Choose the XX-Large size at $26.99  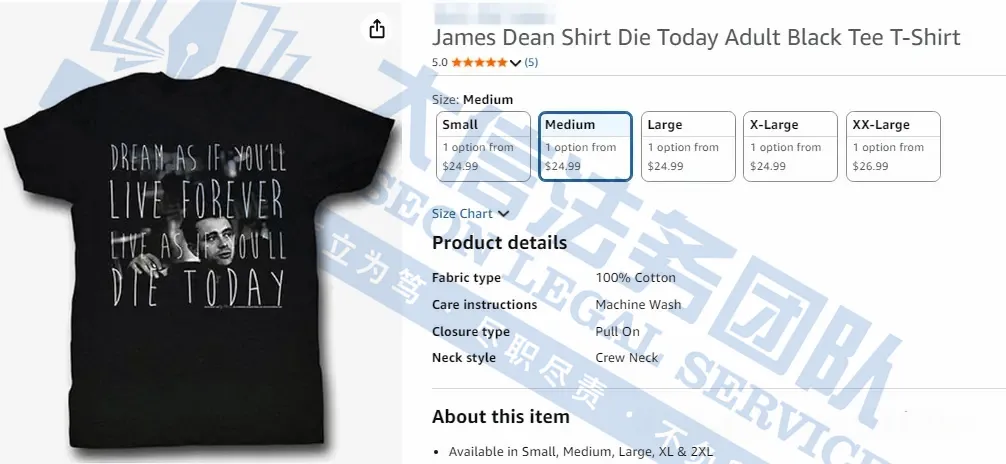coord(893,146)
